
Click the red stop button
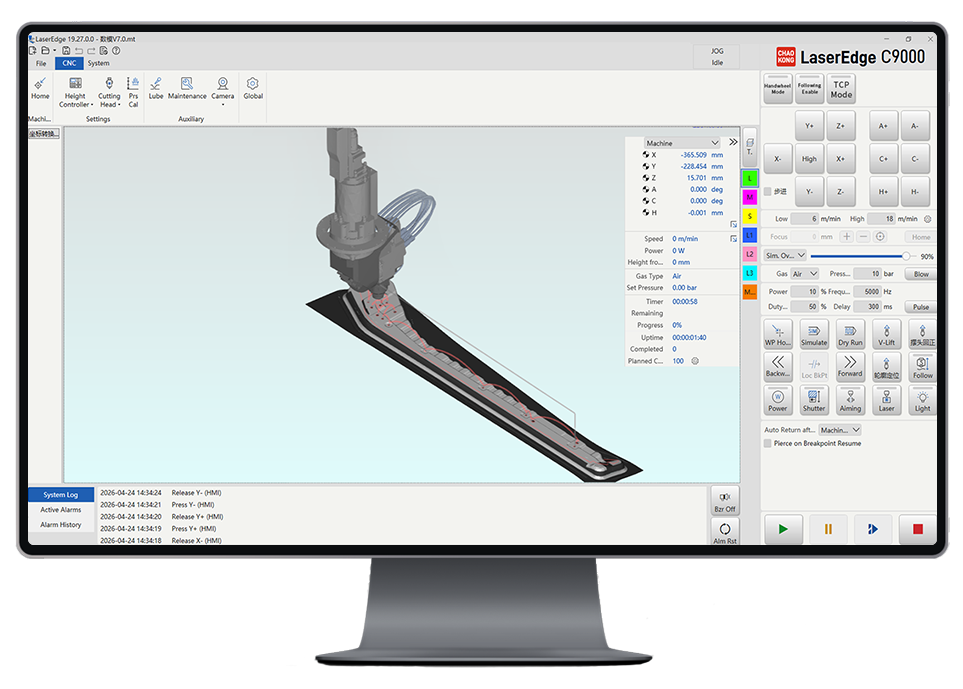918,529
